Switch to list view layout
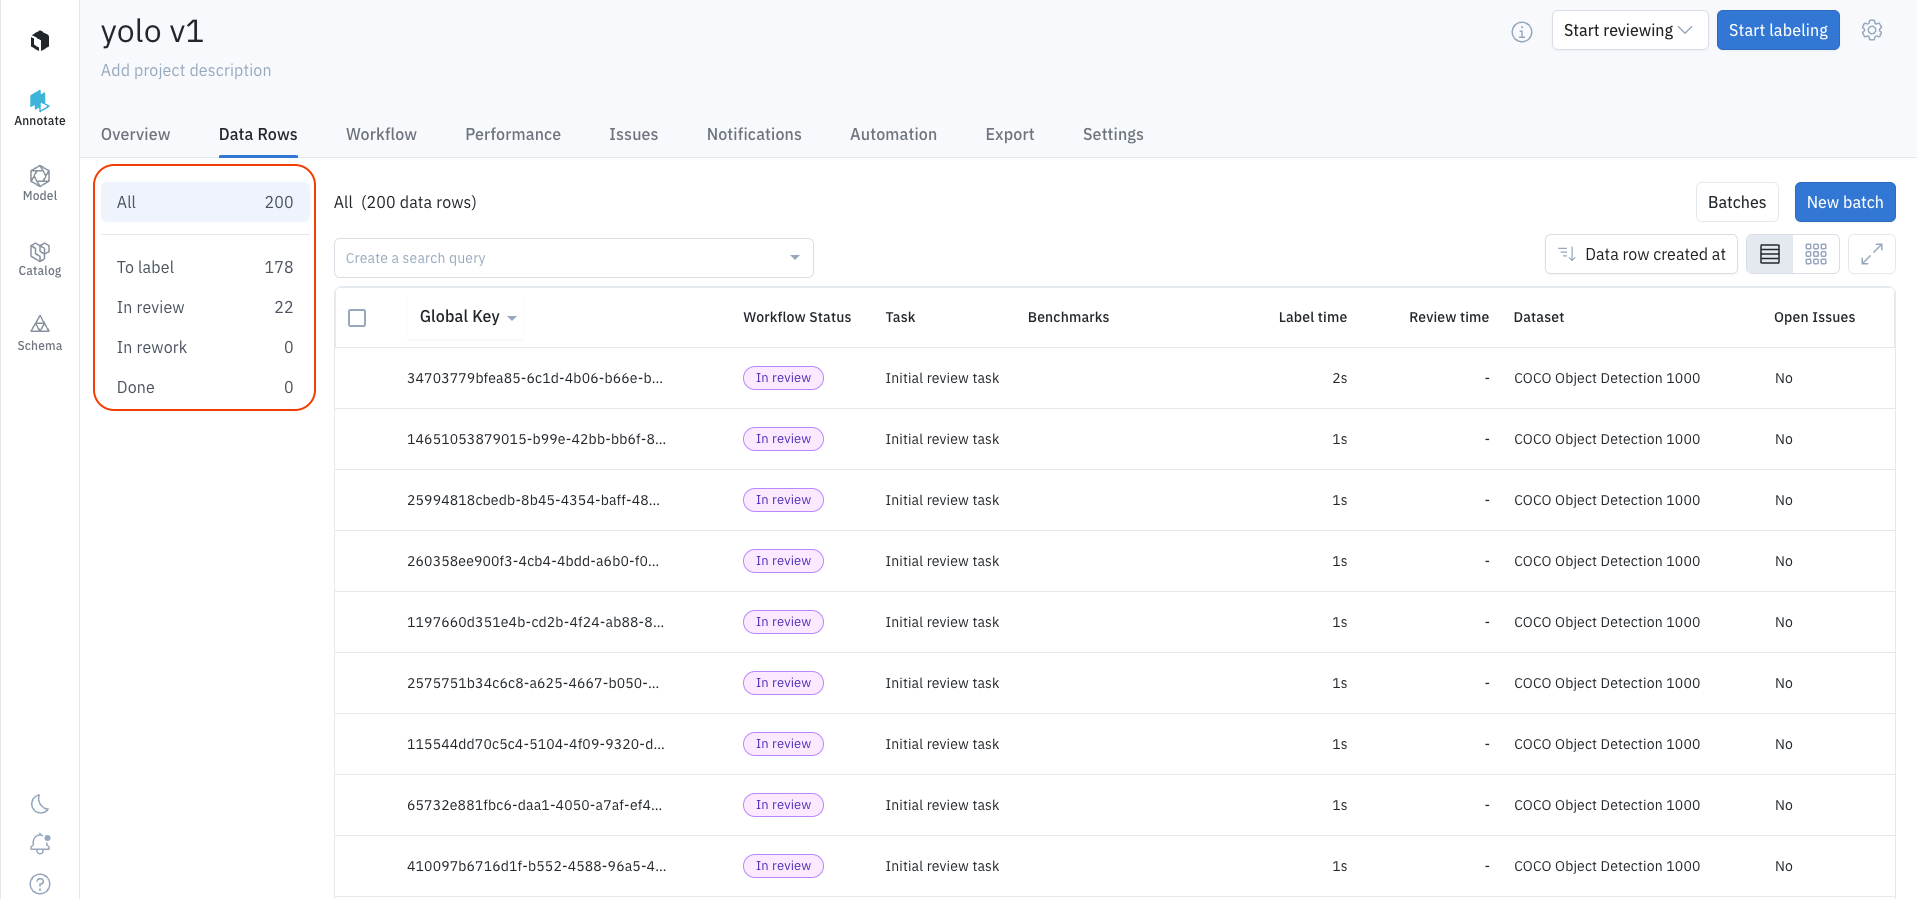This screenshot has height=899, width=1917. pyautogui.click(x=1769, y=255)
